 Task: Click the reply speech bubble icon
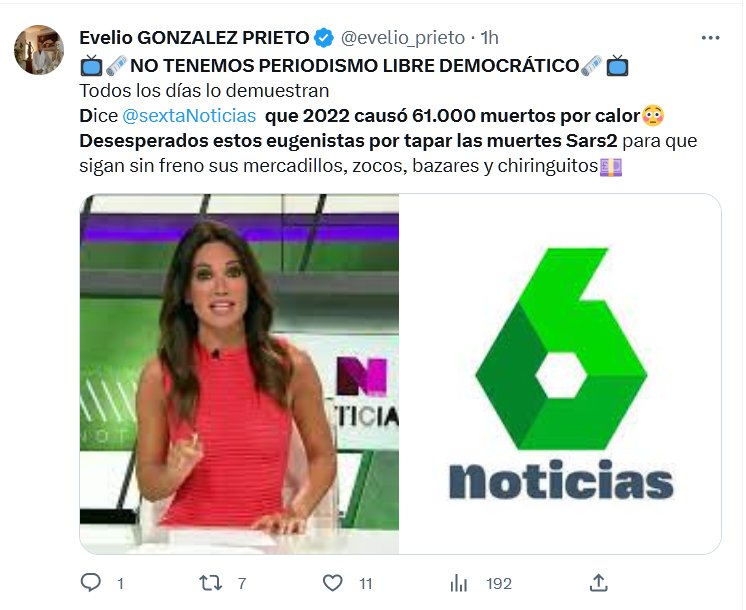coord(90,582)
